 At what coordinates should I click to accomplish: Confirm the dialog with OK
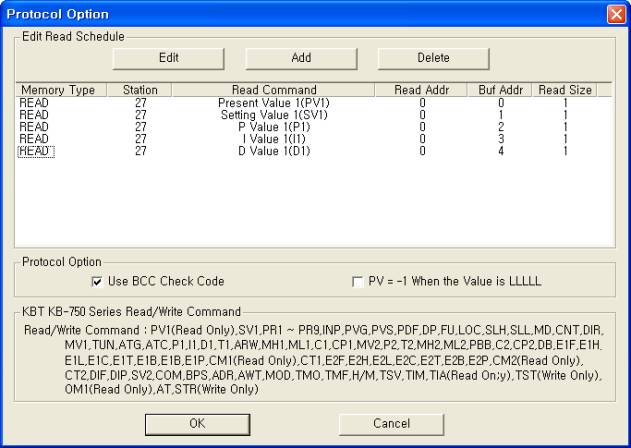(196, 423)
